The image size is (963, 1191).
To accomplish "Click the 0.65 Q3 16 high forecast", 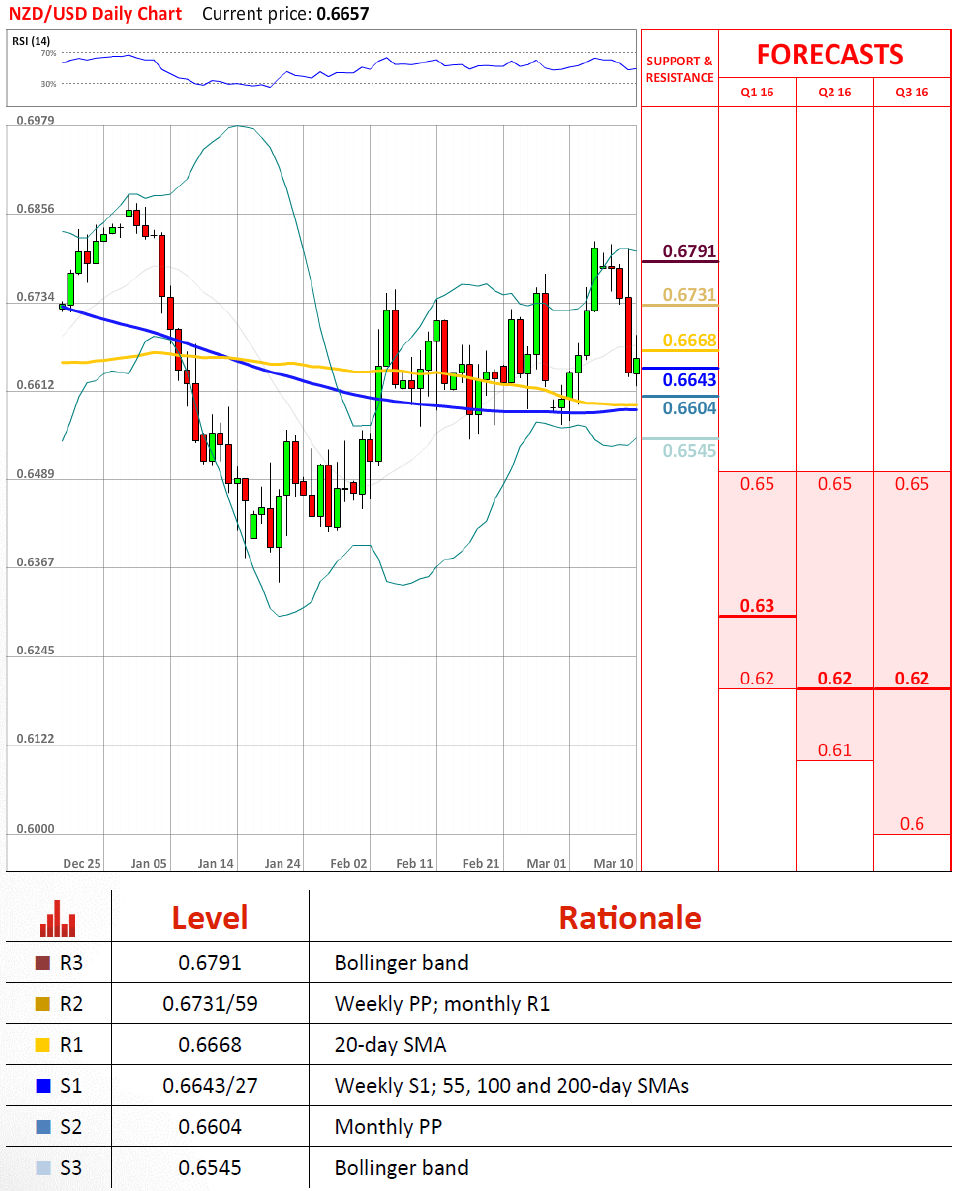I will point(912,484).
